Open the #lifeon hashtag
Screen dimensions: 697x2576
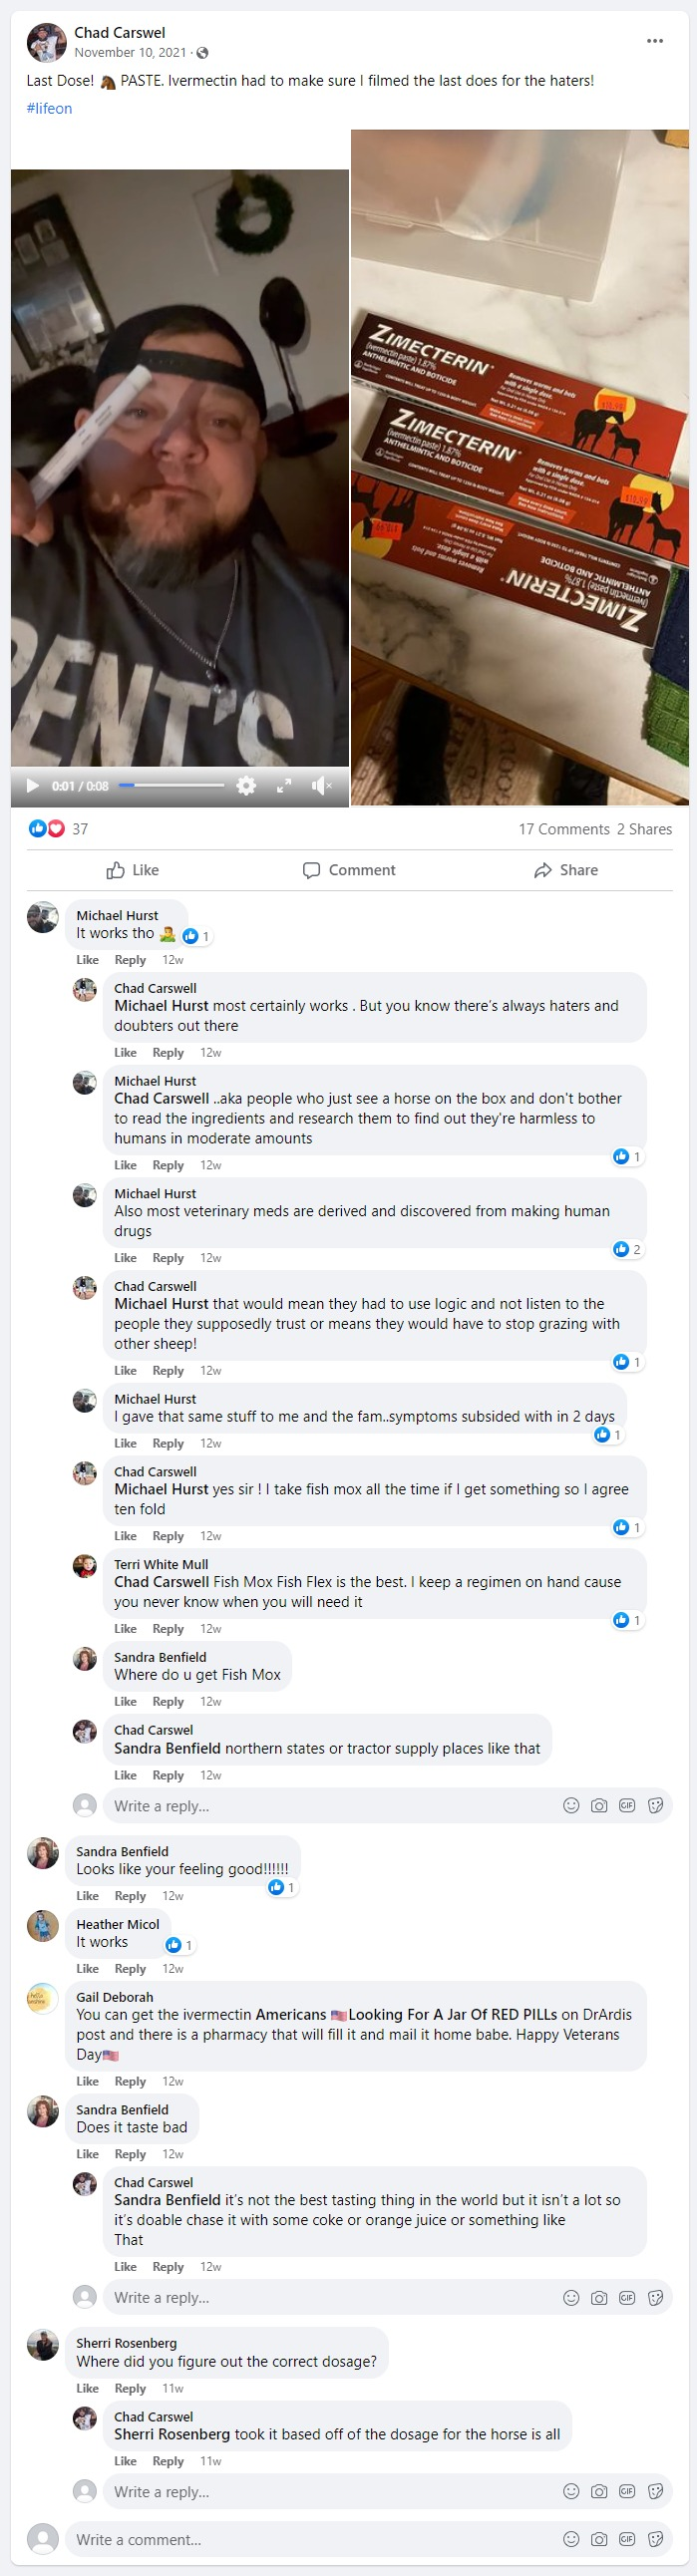pos(49,108)
